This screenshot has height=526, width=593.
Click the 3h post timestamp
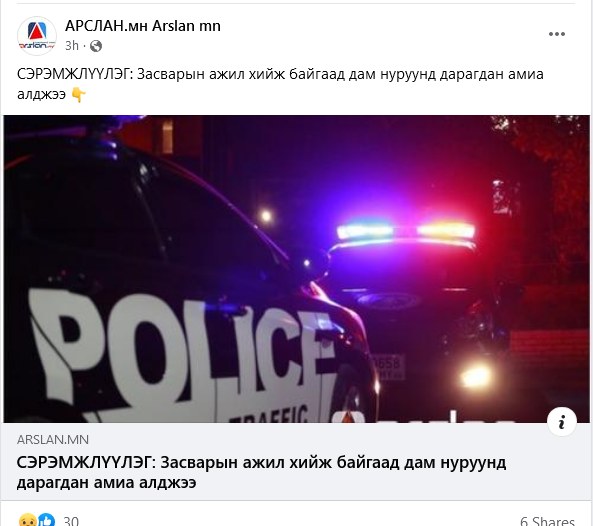71,46
